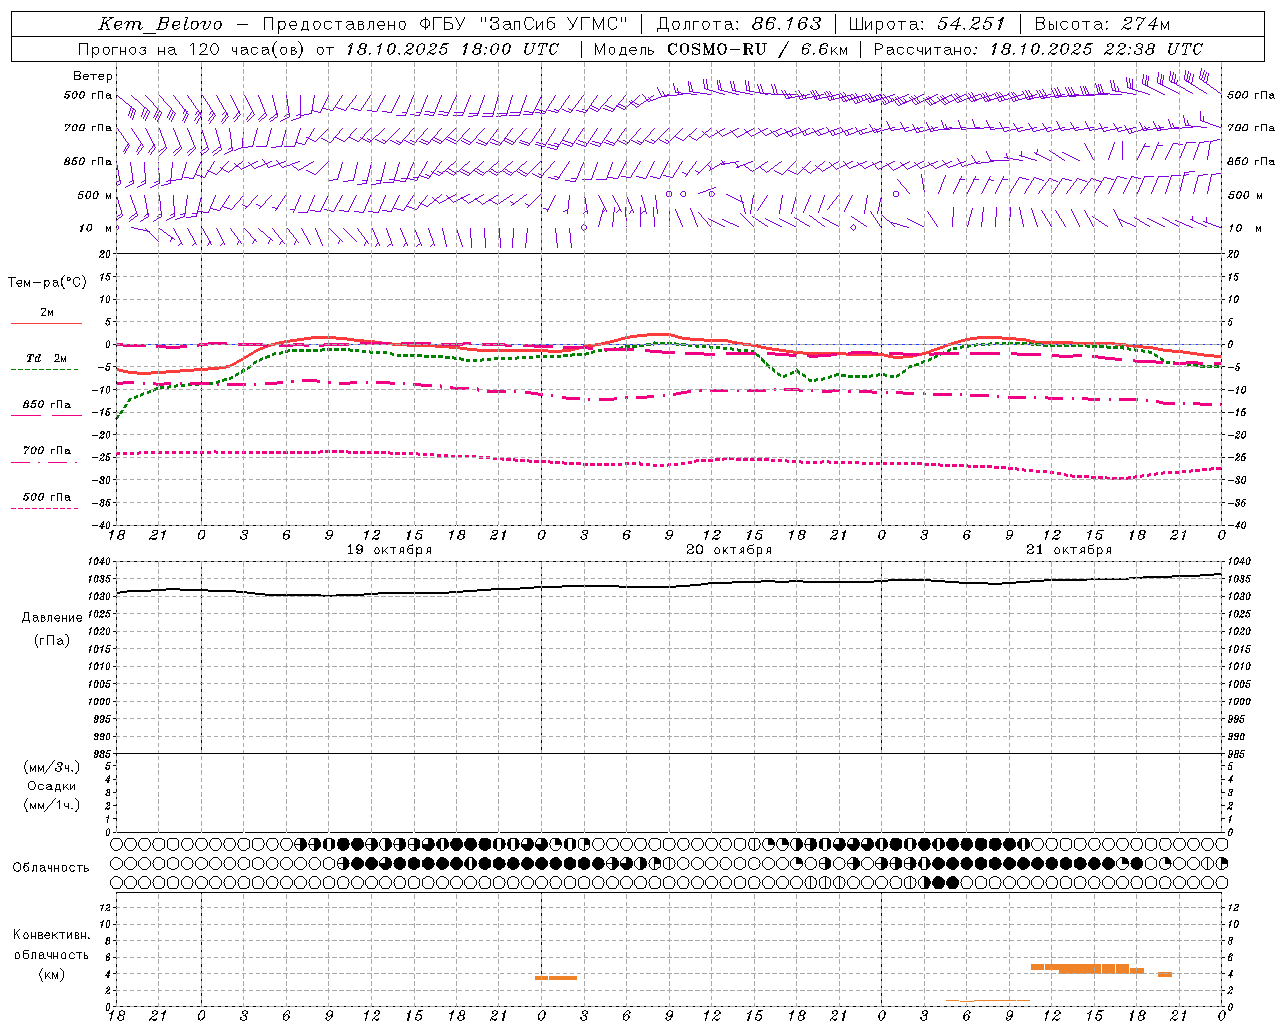The width and height of the screenshot is (1280, 1024).
Task: Click the Td 2м dew point legend label
Action: click(x=47, y=358)
